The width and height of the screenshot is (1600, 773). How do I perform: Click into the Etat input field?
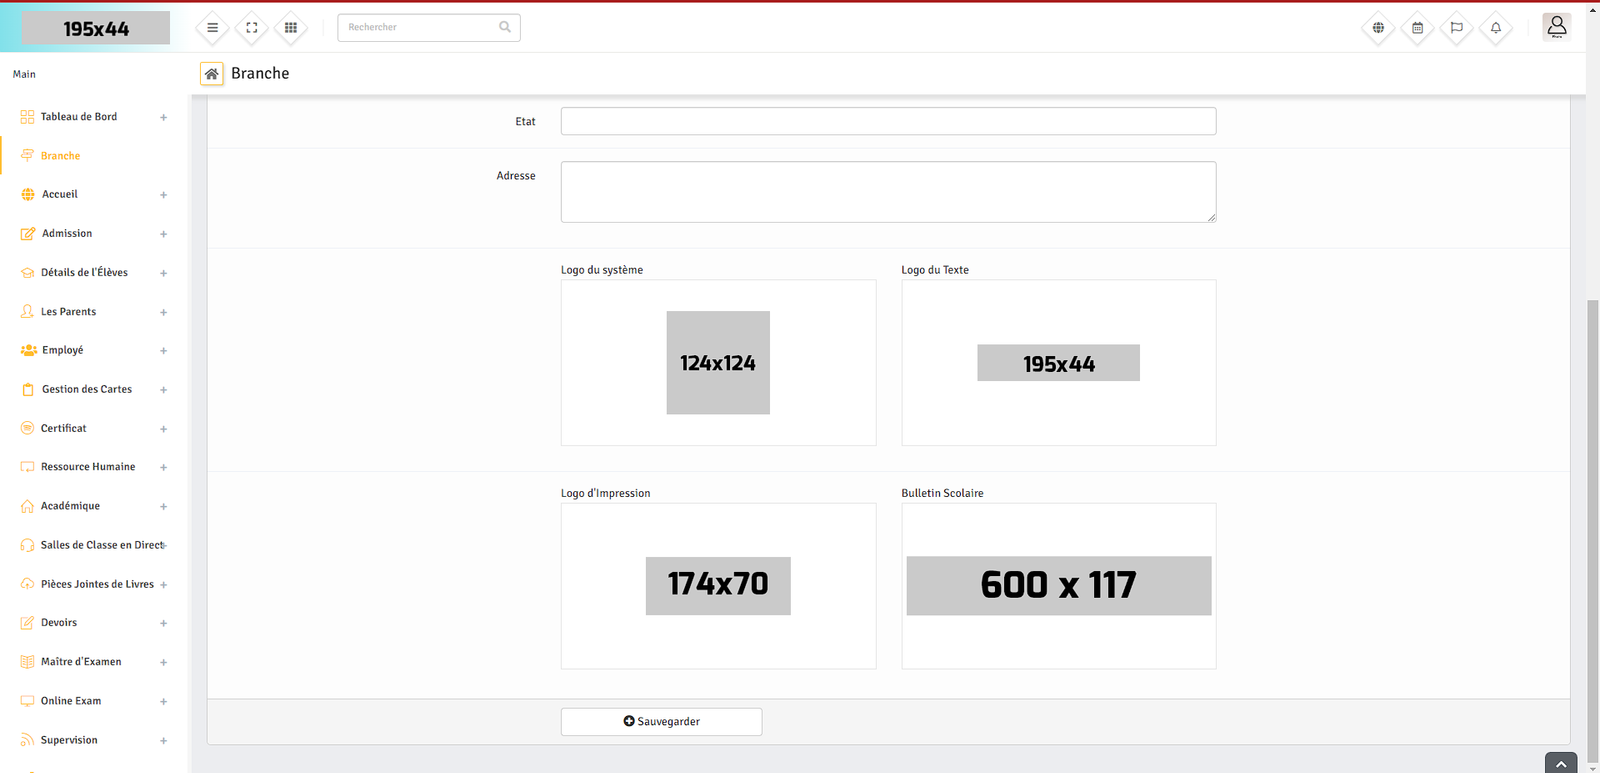[x=888, y=121]
